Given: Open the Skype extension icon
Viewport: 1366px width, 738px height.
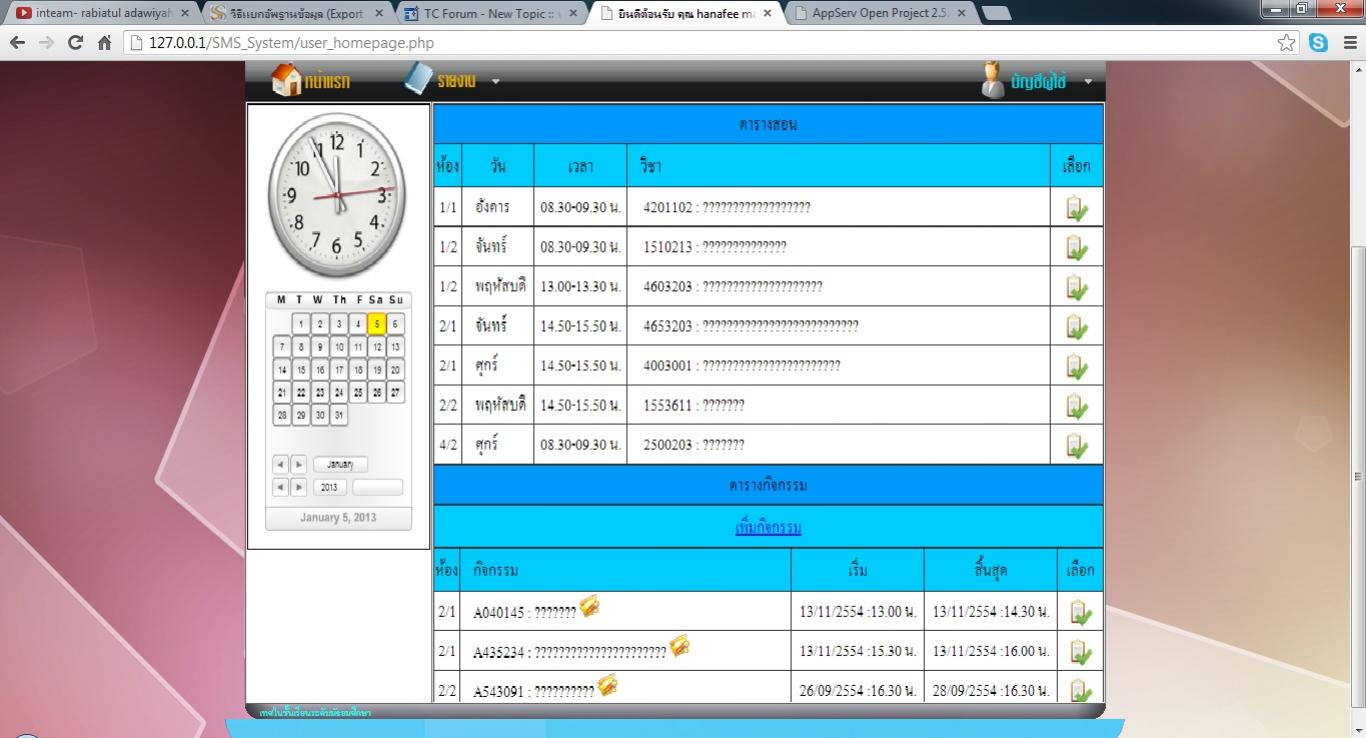Looking at the screenshot, I should [x=1318, y=43].
